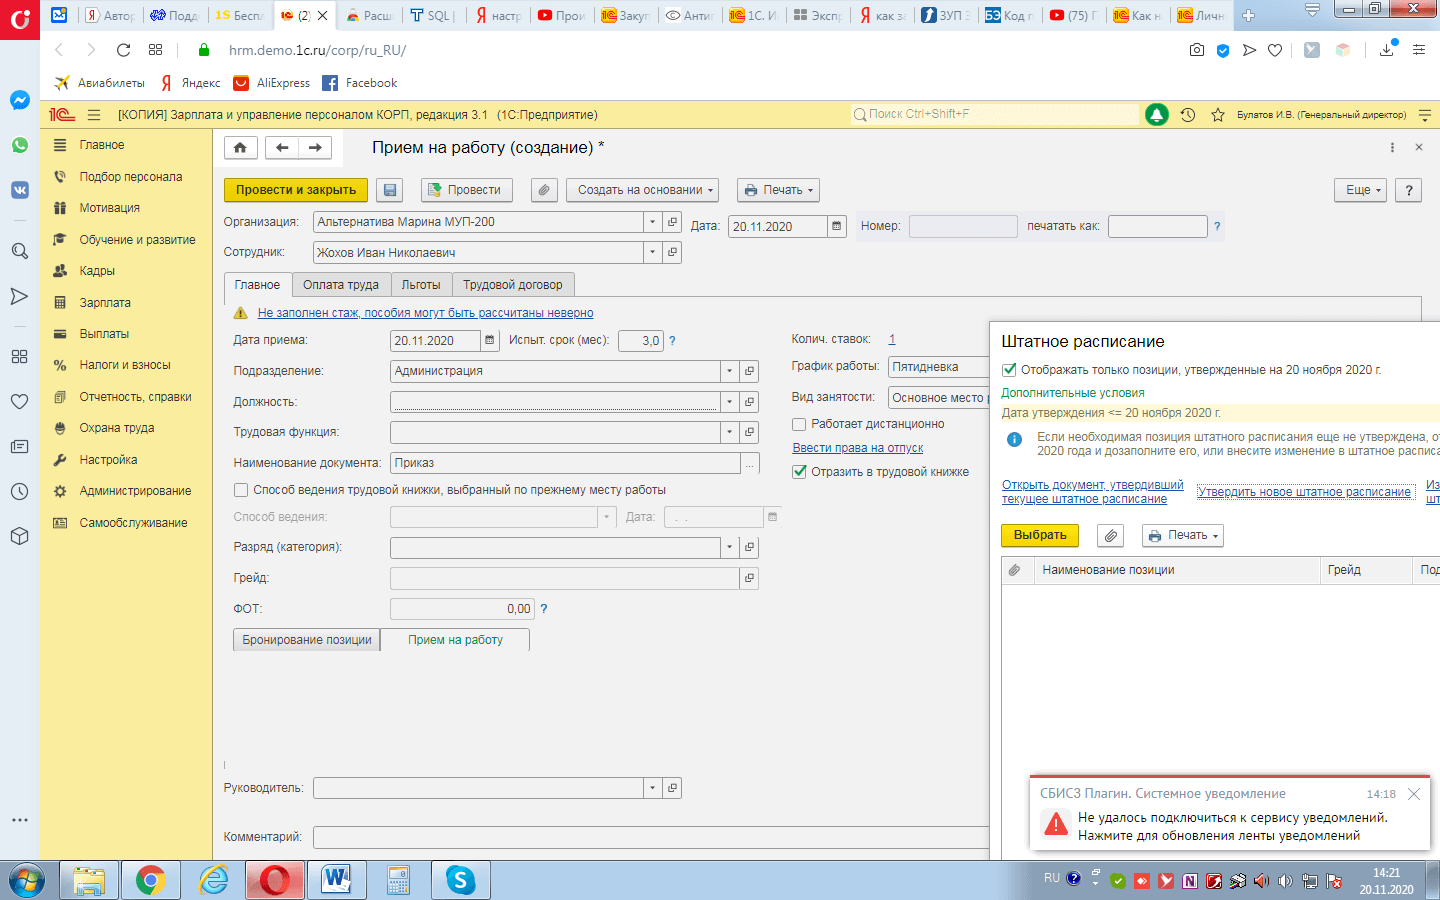Add page to favorites star icon

[x=1217, y=115]
